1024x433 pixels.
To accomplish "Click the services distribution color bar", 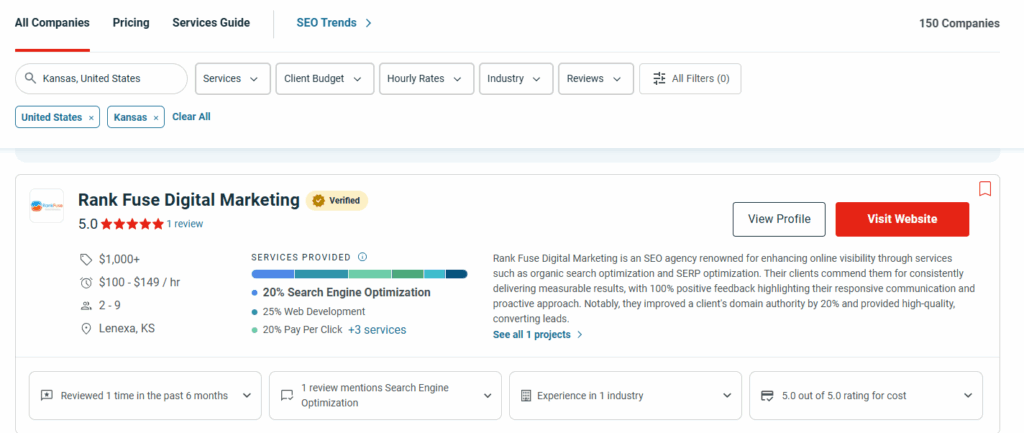I will point(359,274).
